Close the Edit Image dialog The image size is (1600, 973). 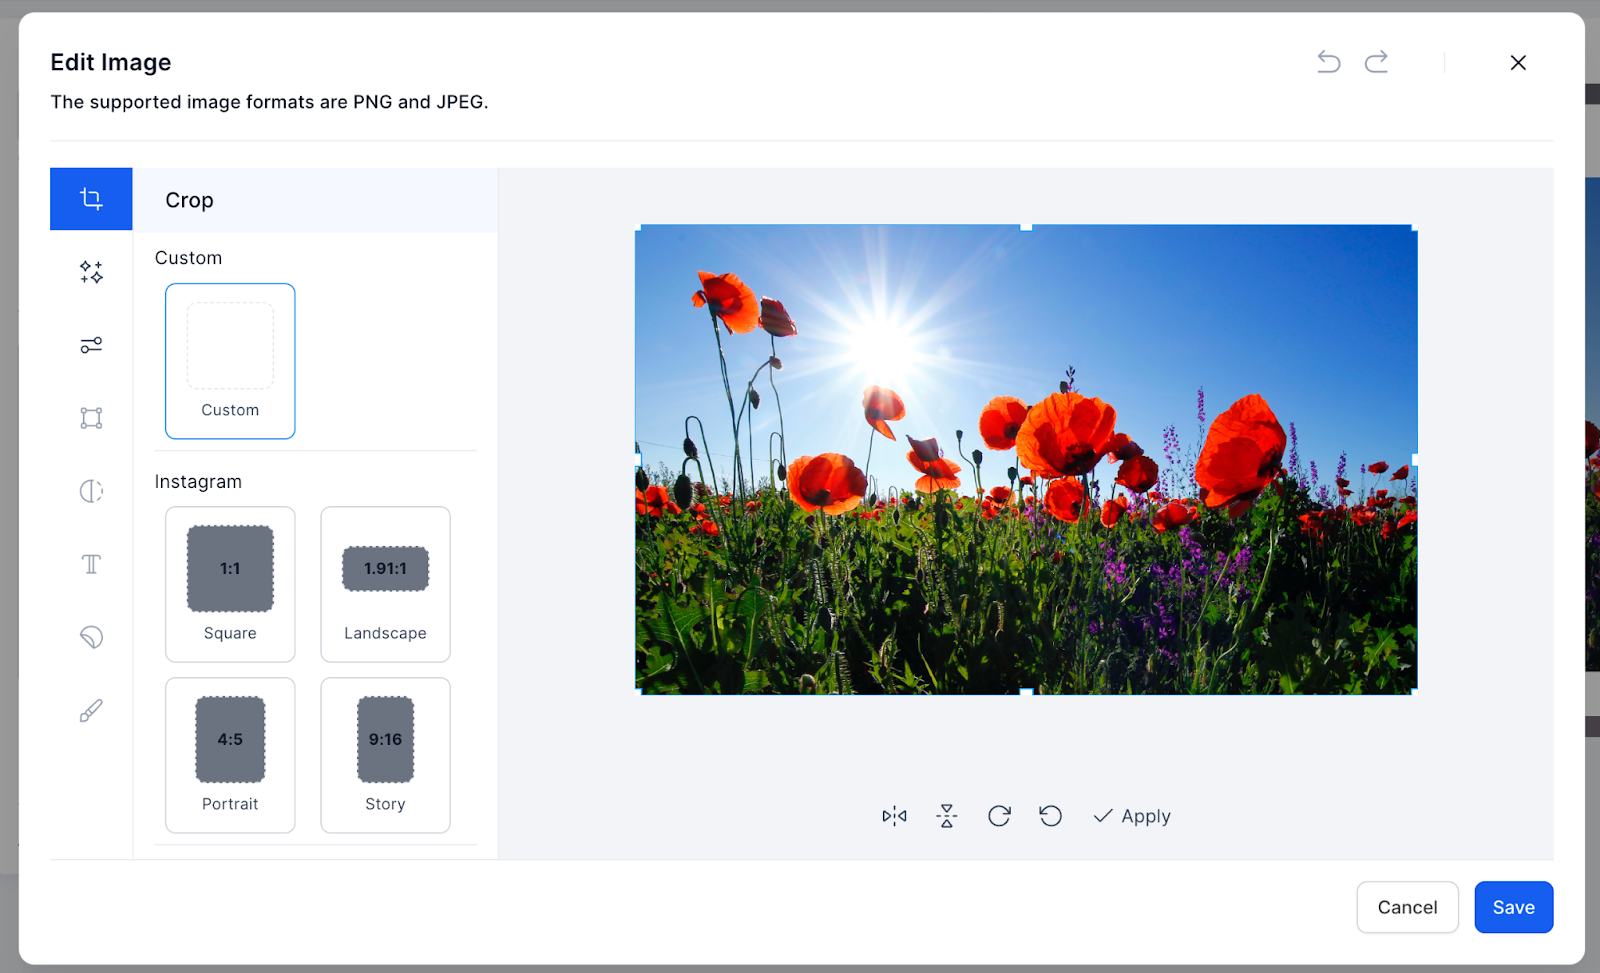coord(1518,62)
